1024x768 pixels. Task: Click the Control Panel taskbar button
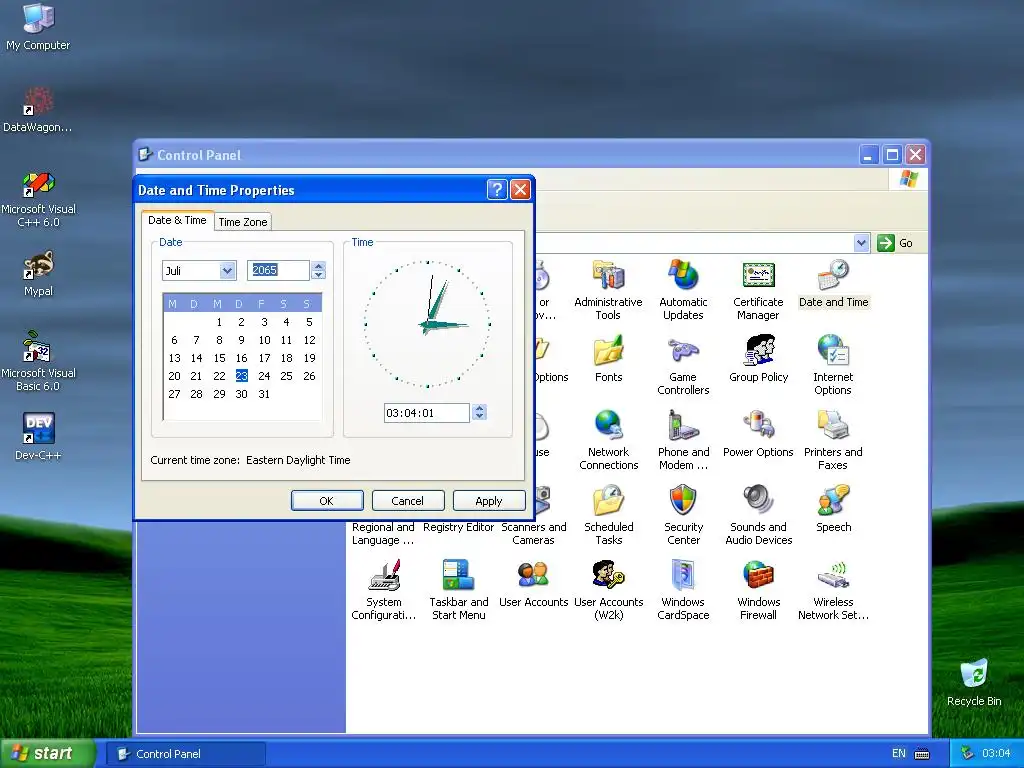[x=186, y=754]
